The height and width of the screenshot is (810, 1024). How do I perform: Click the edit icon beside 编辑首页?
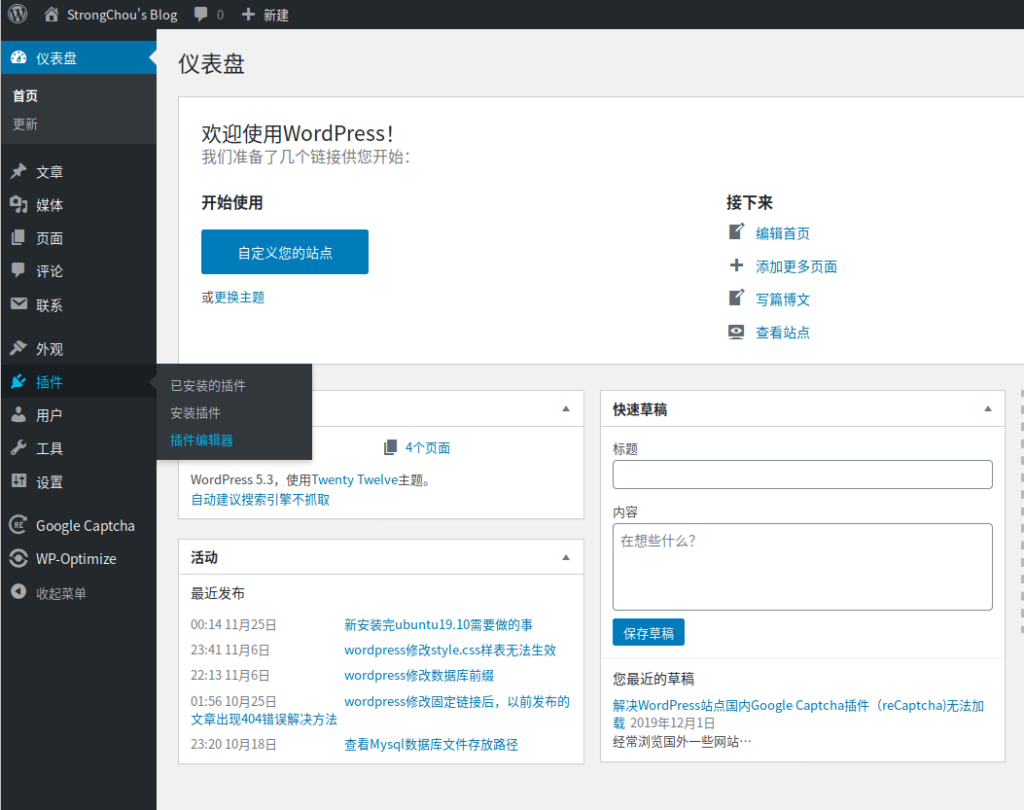736,232
